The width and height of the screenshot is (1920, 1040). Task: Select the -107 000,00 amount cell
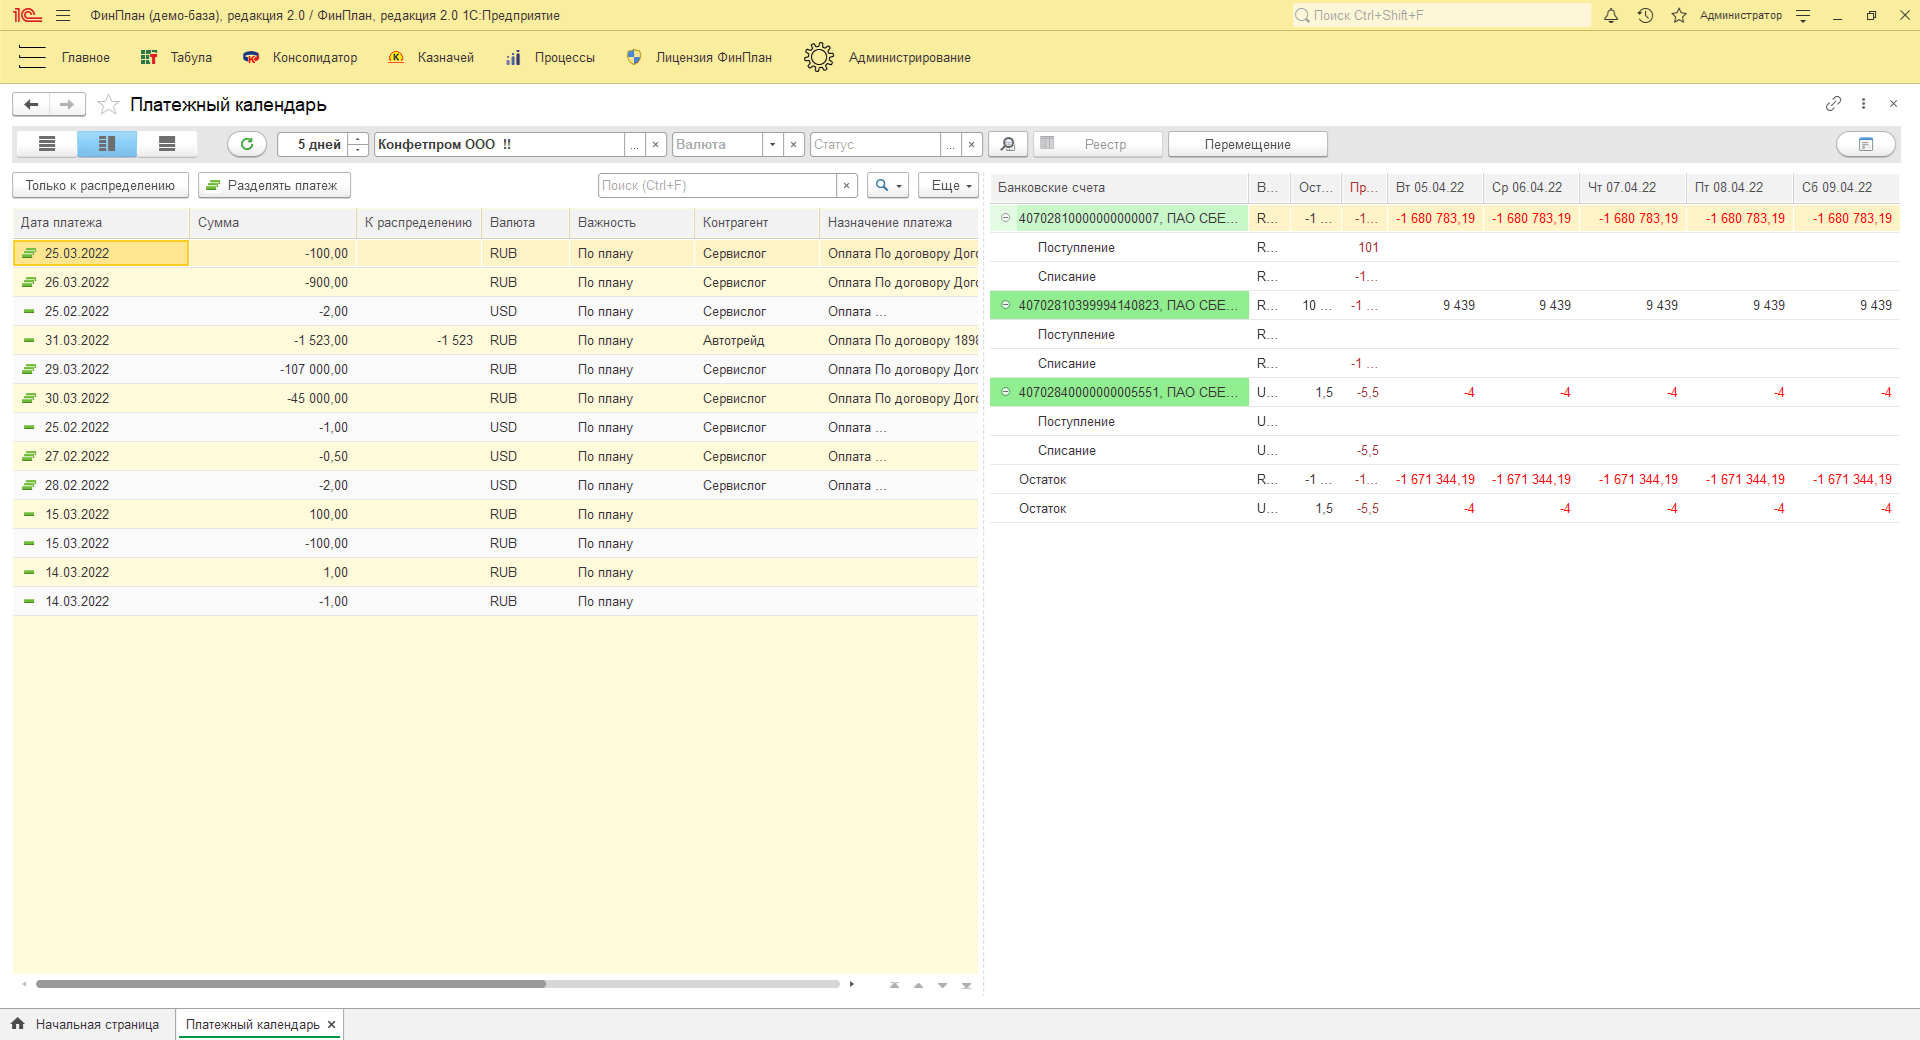click(272, 369)
